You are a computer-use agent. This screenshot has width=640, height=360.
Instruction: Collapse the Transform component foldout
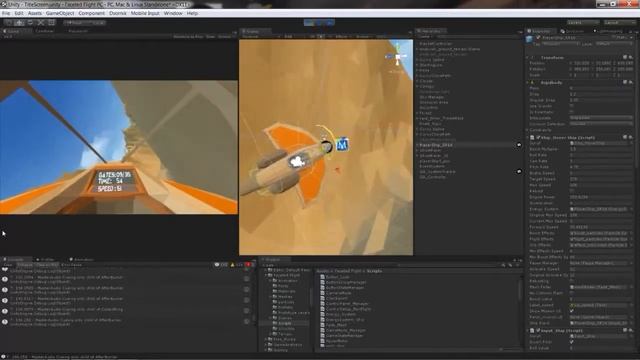528,58
